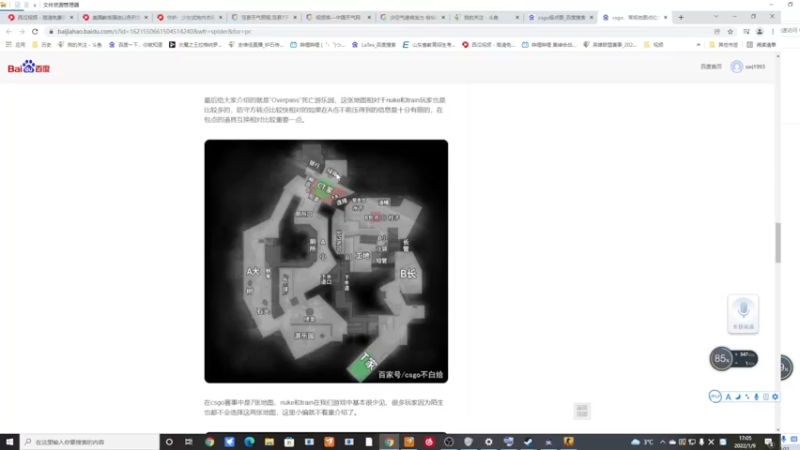Go forward using the forward arrow
The height and width of the screenshot is (450, 800).
point(21,31)
